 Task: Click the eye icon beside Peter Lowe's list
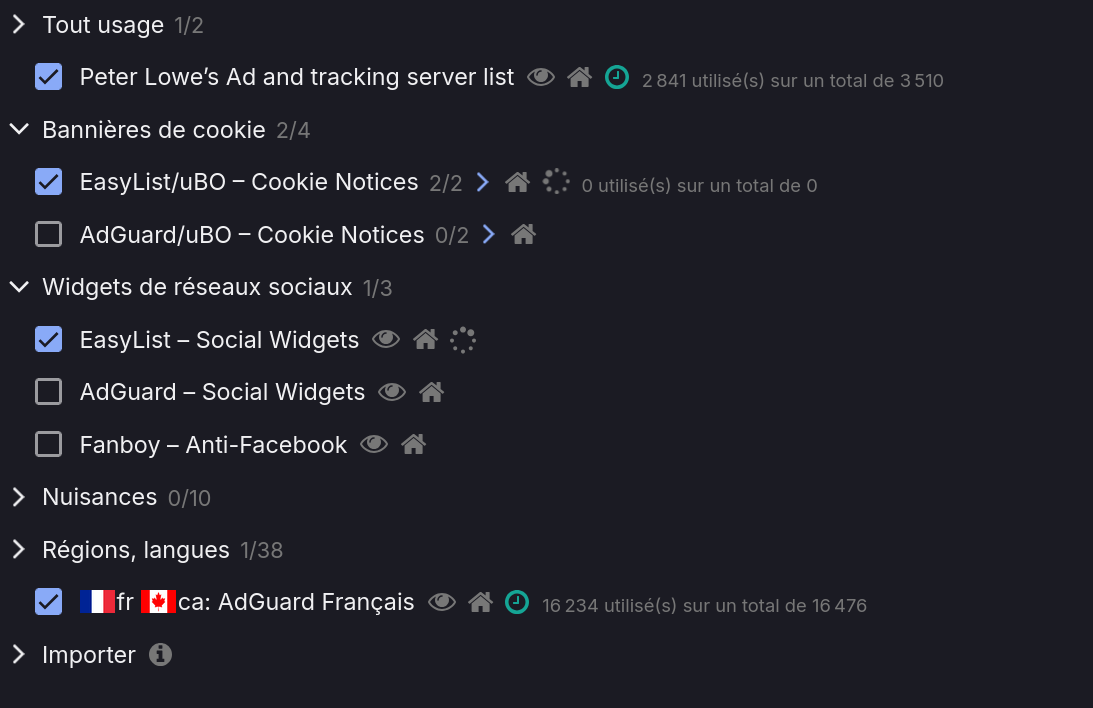[x=541, y=77]
